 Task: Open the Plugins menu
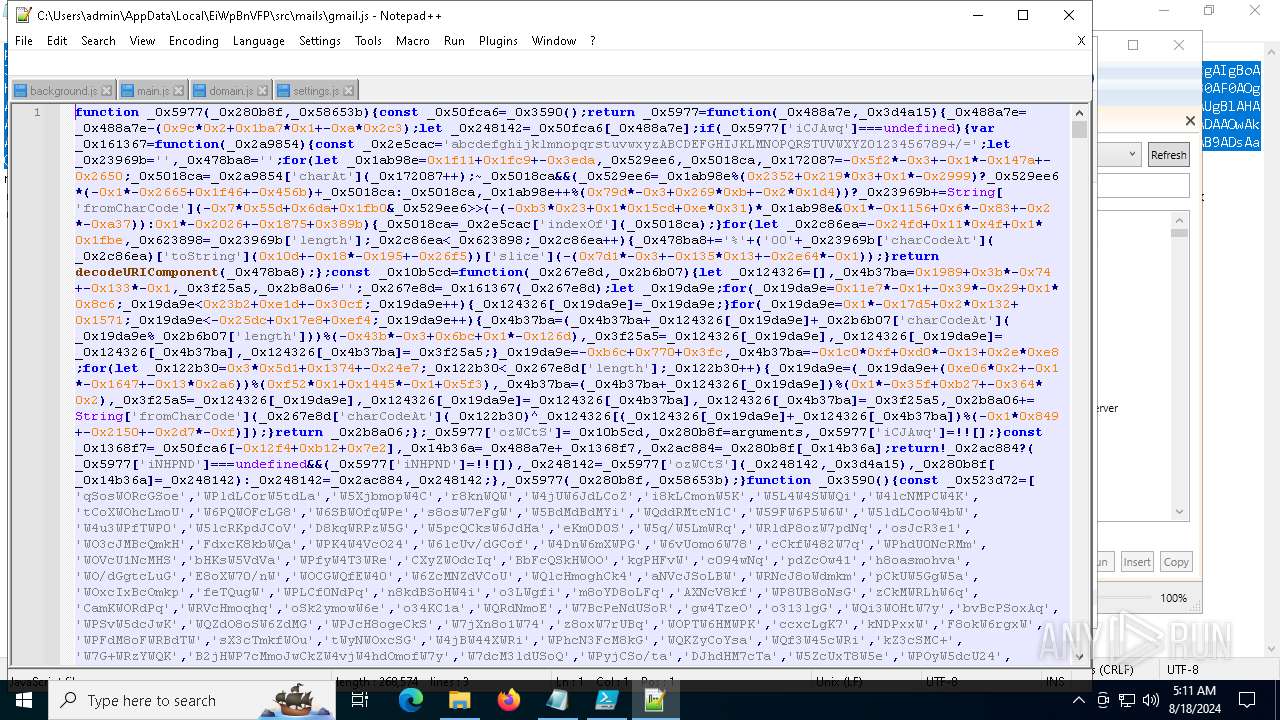[498, 41]
